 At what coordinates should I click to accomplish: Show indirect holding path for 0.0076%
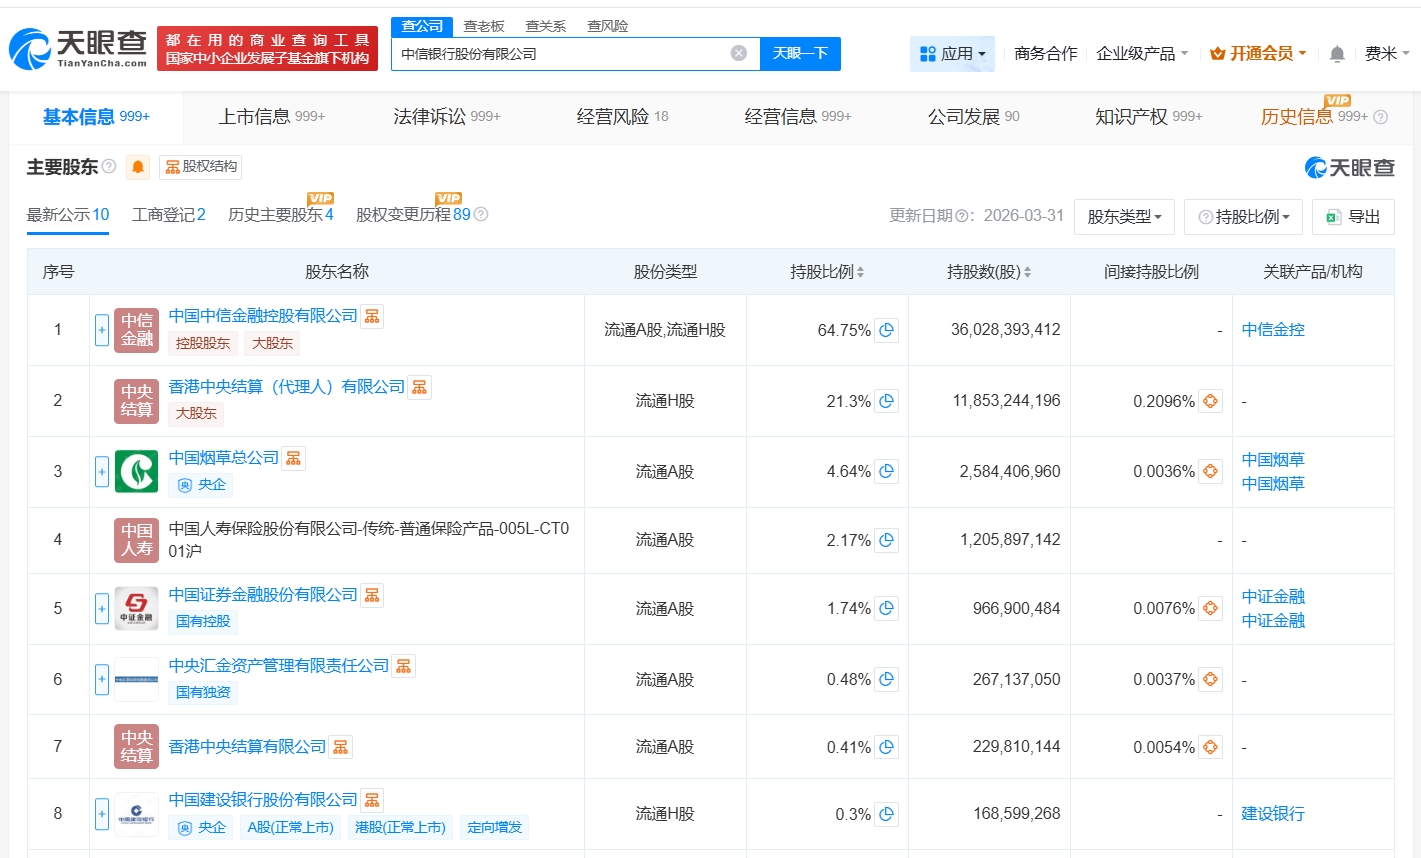[x=1211, y=608]
